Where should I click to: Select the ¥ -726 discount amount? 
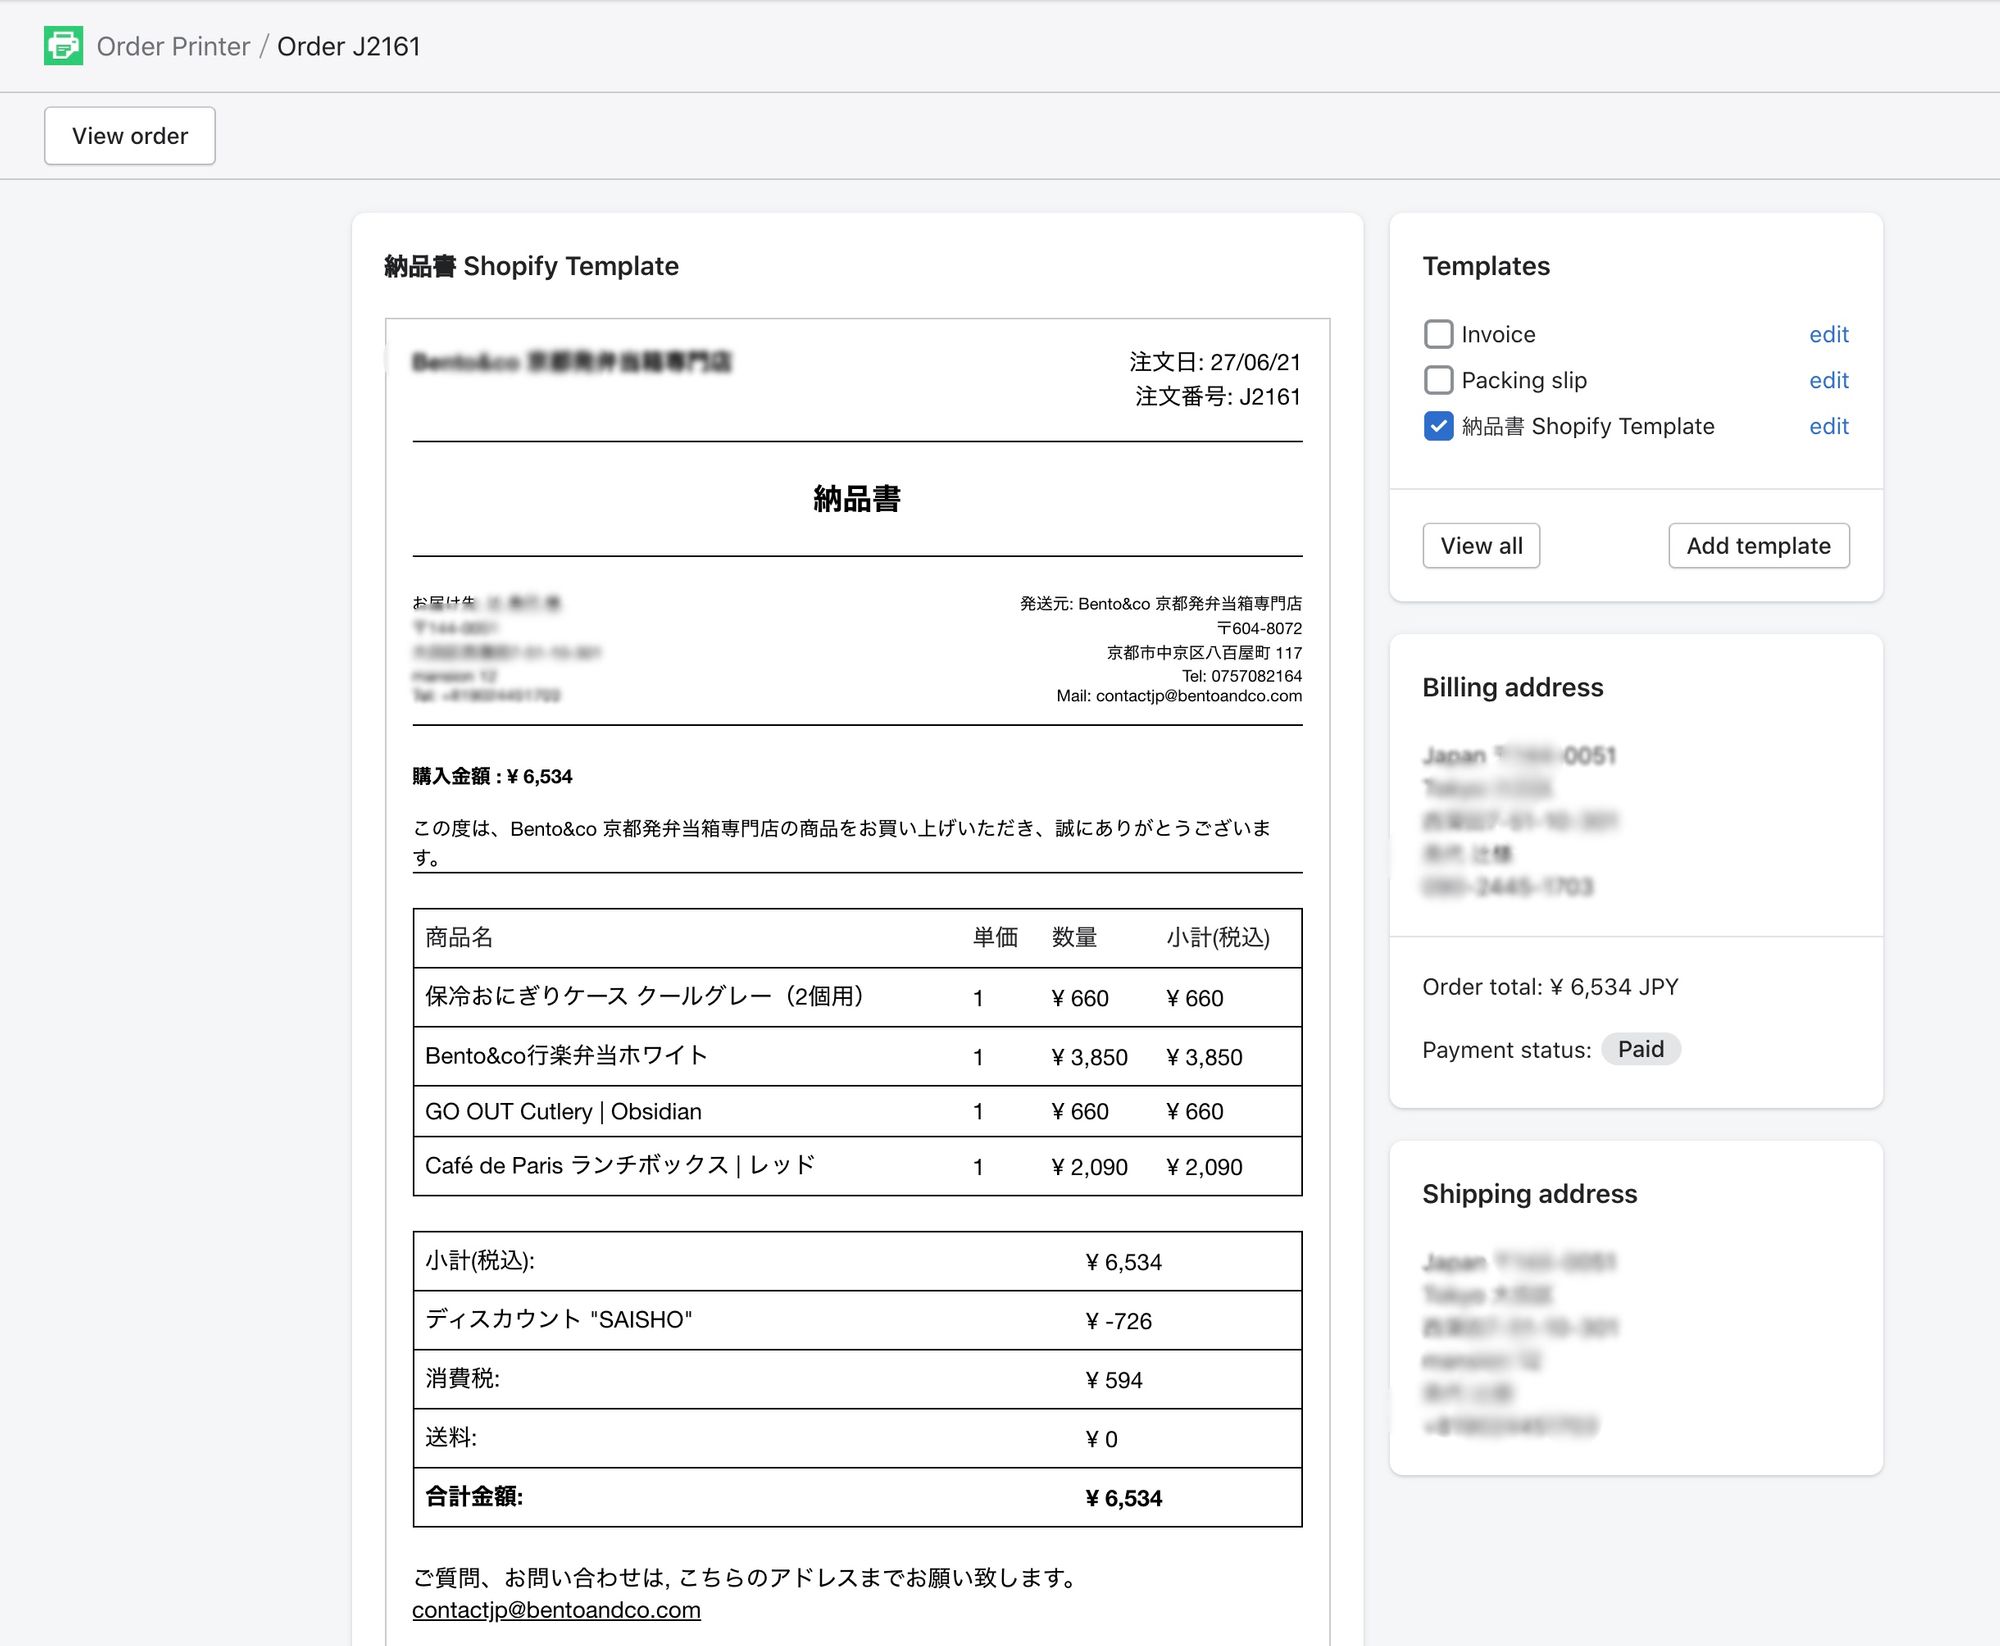coord(1118,1321)
